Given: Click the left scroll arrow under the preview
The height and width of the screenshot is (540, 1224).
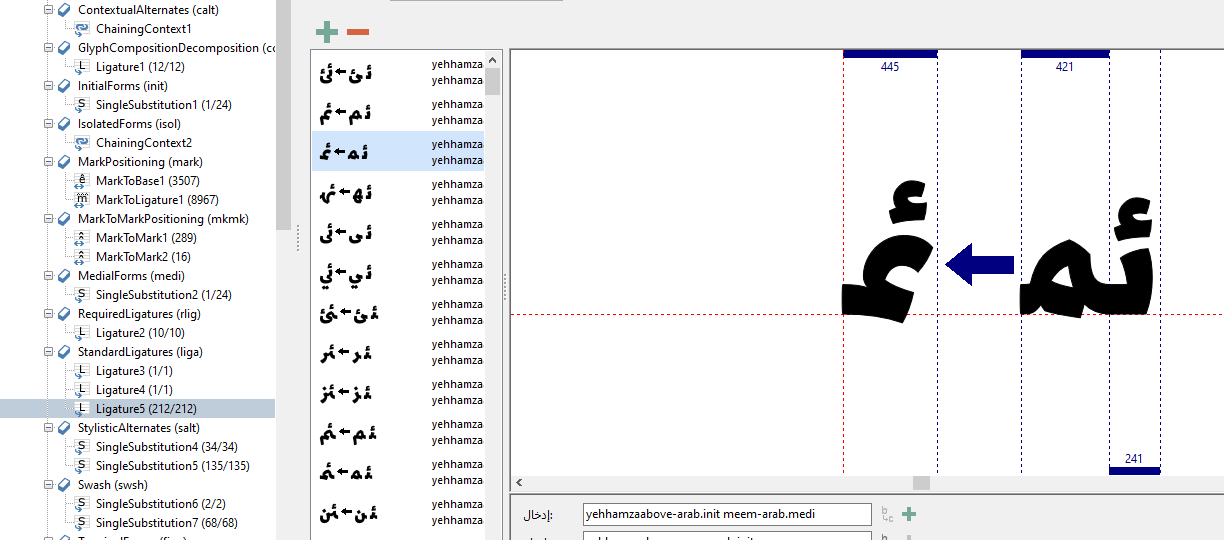Looking at the screenshot, I should [518, 483].
